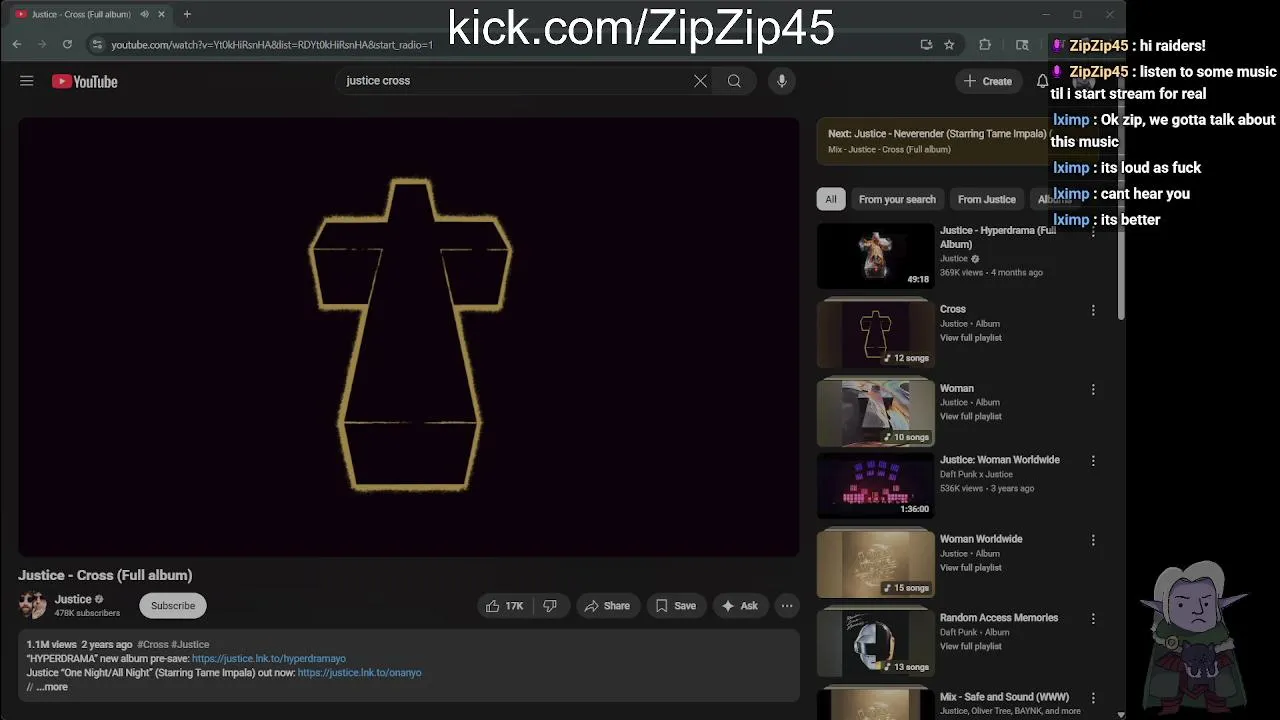Clear the search box with the X icon
1280x720 pixels.
pyautogui.click(x=700, y=81)
